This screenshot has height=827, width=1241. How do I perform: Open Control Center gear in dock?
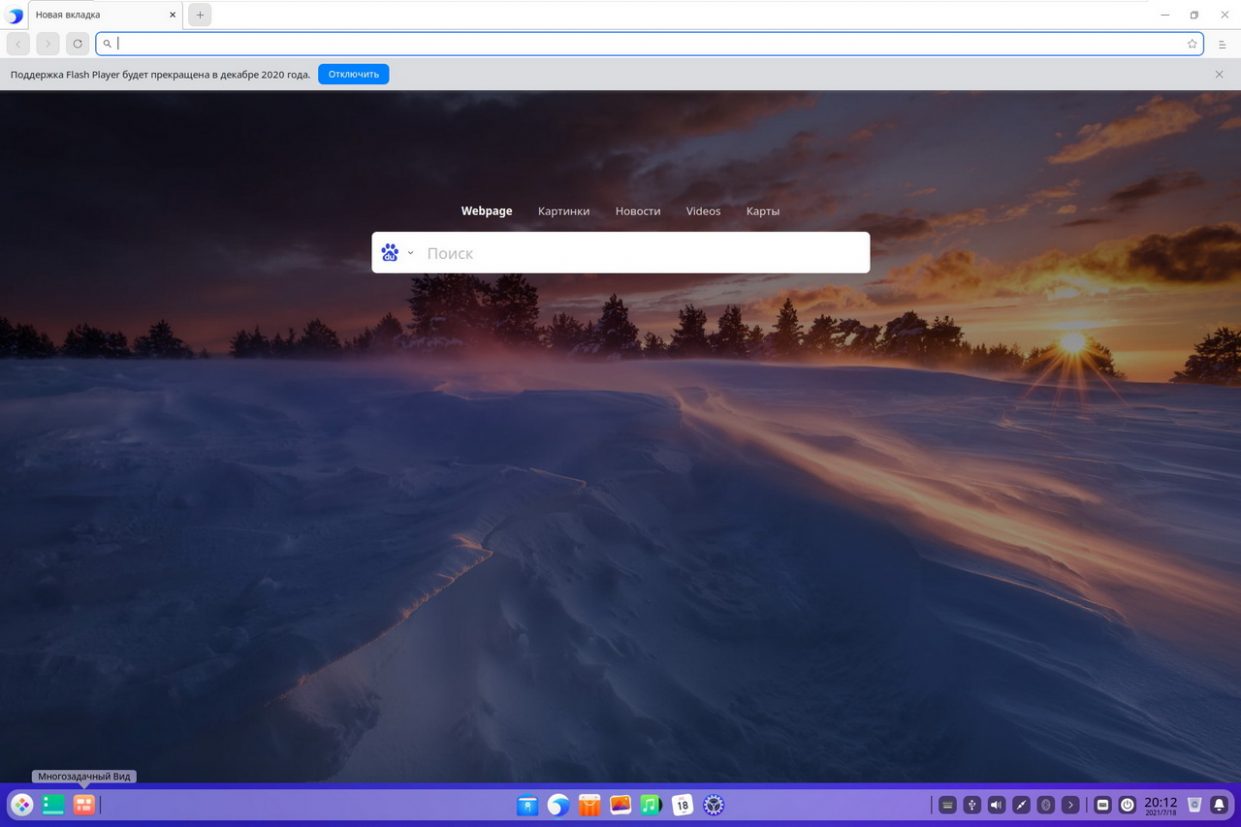point(713,805)
